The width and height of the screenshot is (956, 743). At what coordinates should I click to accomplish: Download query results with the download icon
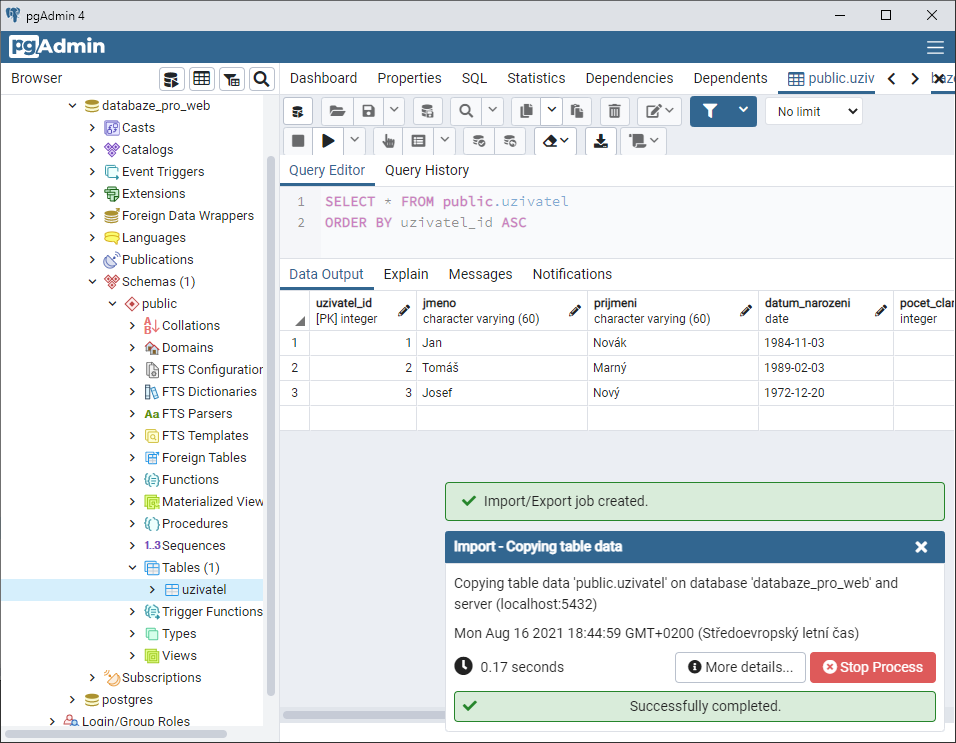tap(601, 141)
